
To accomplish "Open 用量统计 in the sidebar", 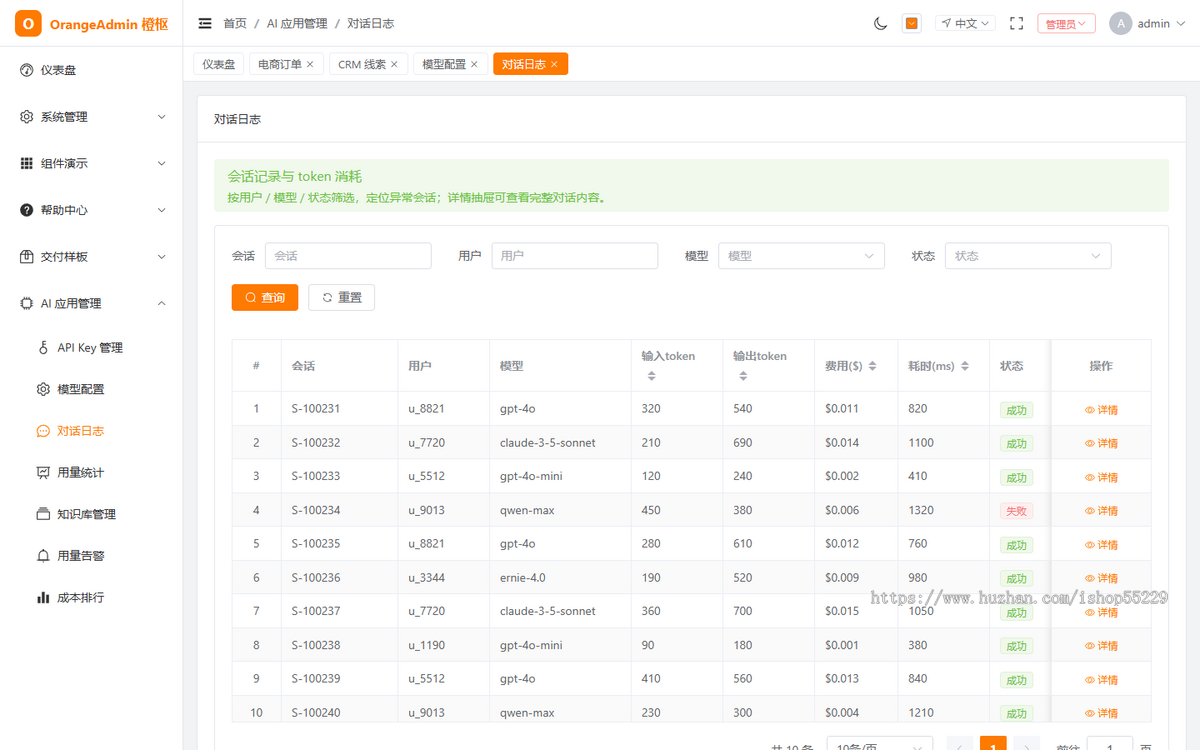I will click(x=91, y=472).
